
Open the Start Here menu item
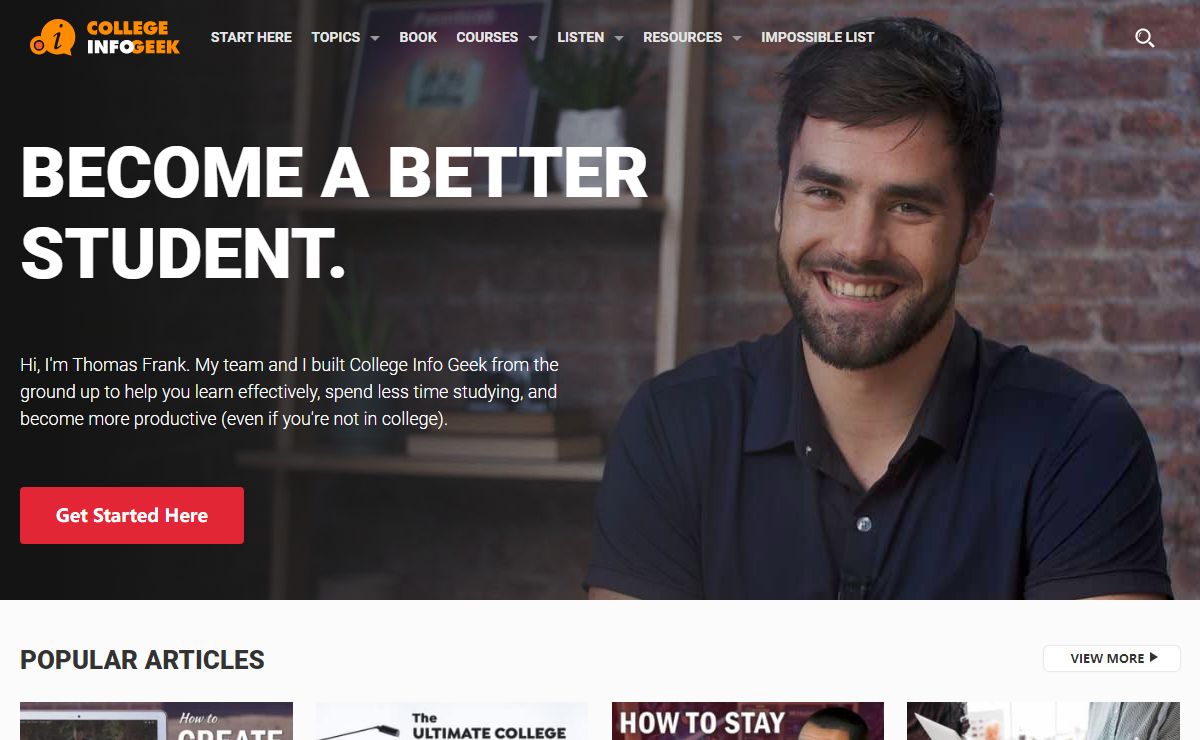pos(251,37)
